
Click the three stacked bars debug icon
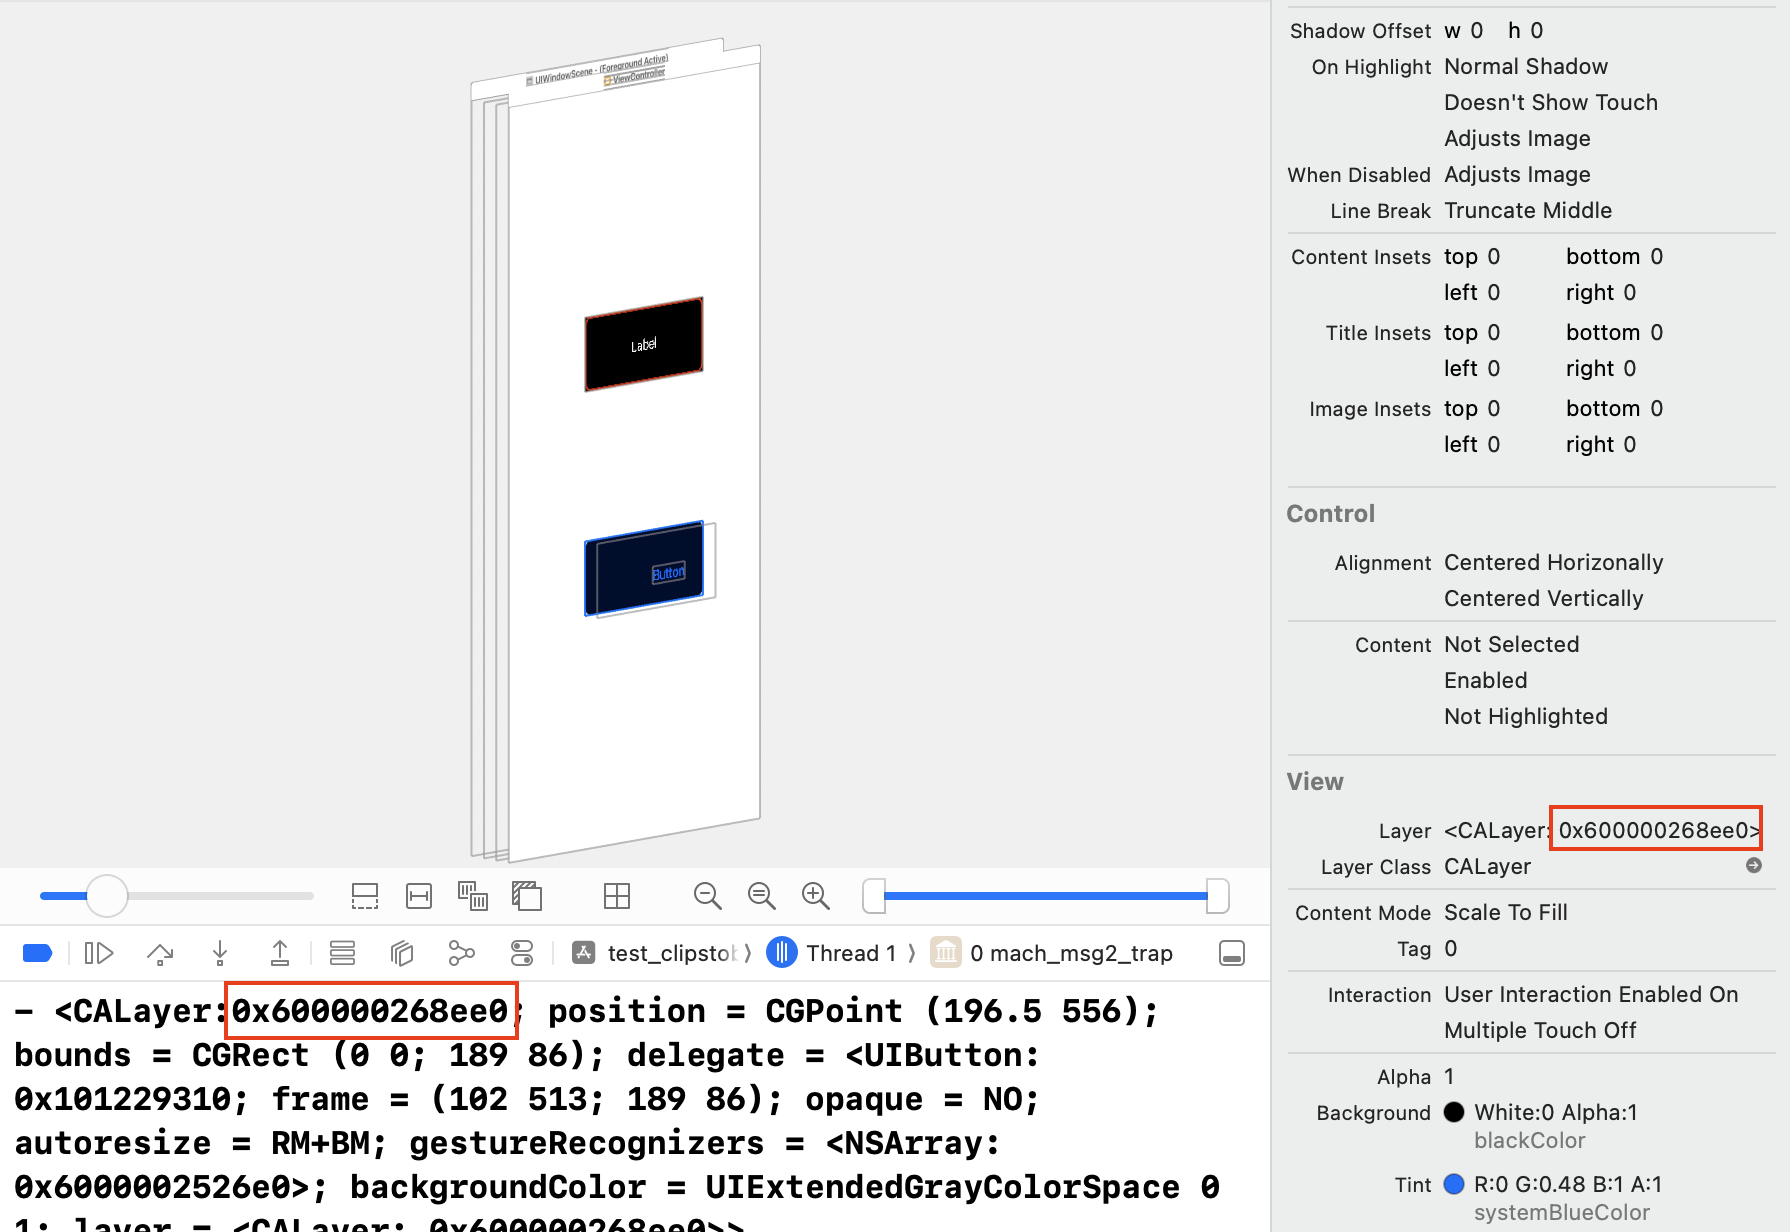(x=342, y=953)
